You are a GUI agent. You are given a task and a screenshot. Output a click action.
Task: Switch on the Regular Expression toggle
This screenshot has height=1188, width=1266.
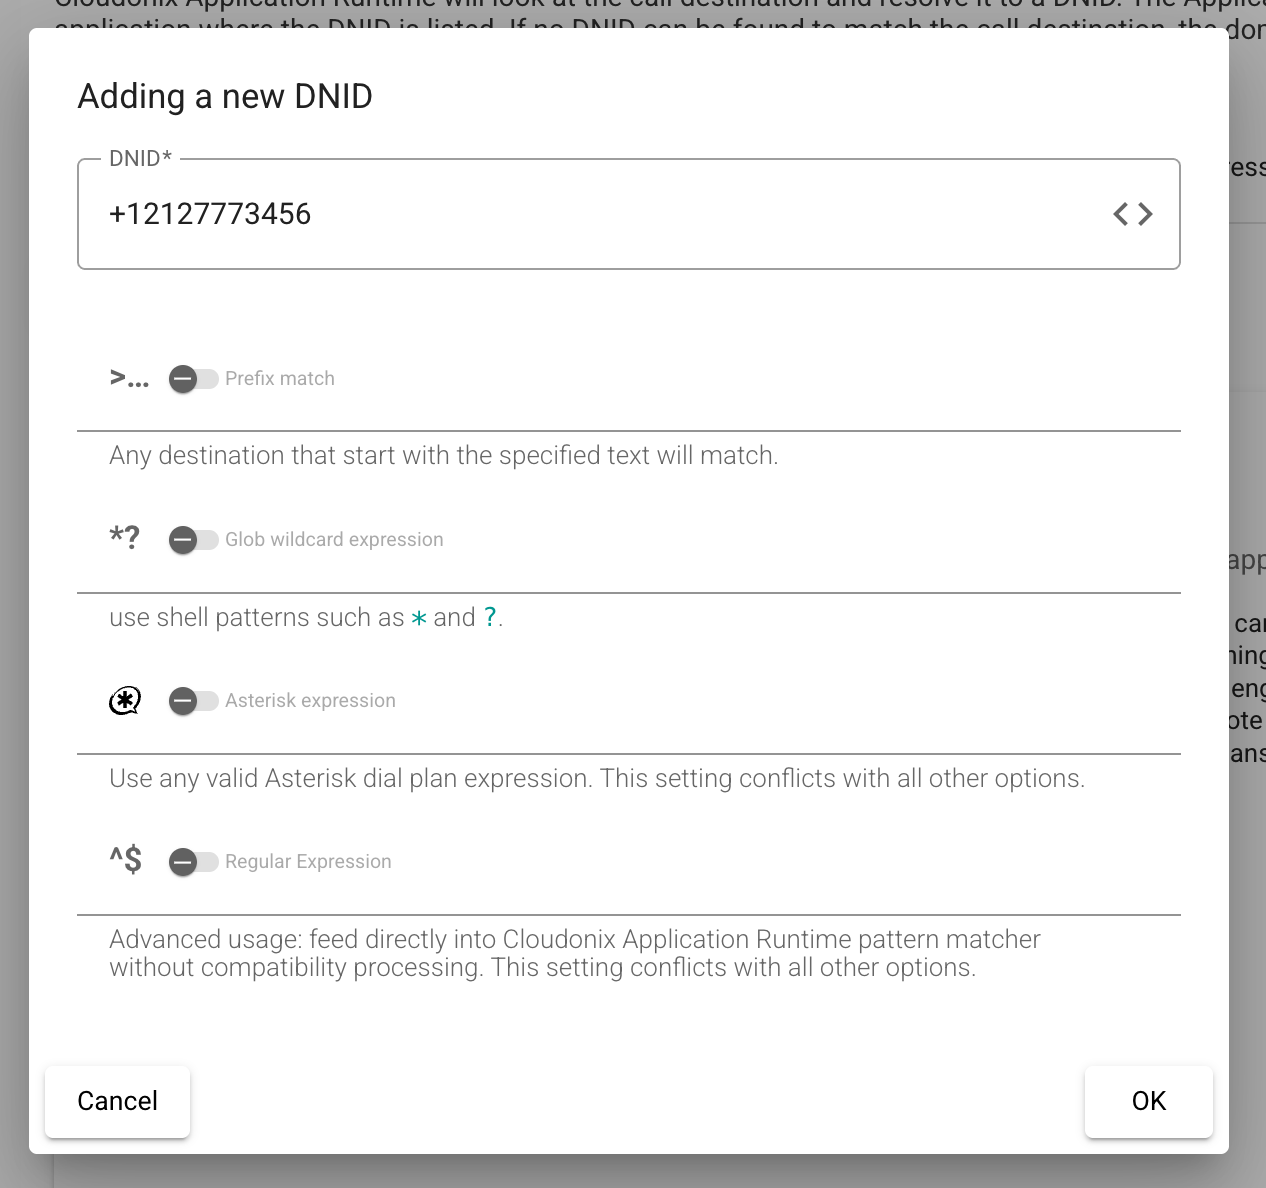(x=193, y=862)
